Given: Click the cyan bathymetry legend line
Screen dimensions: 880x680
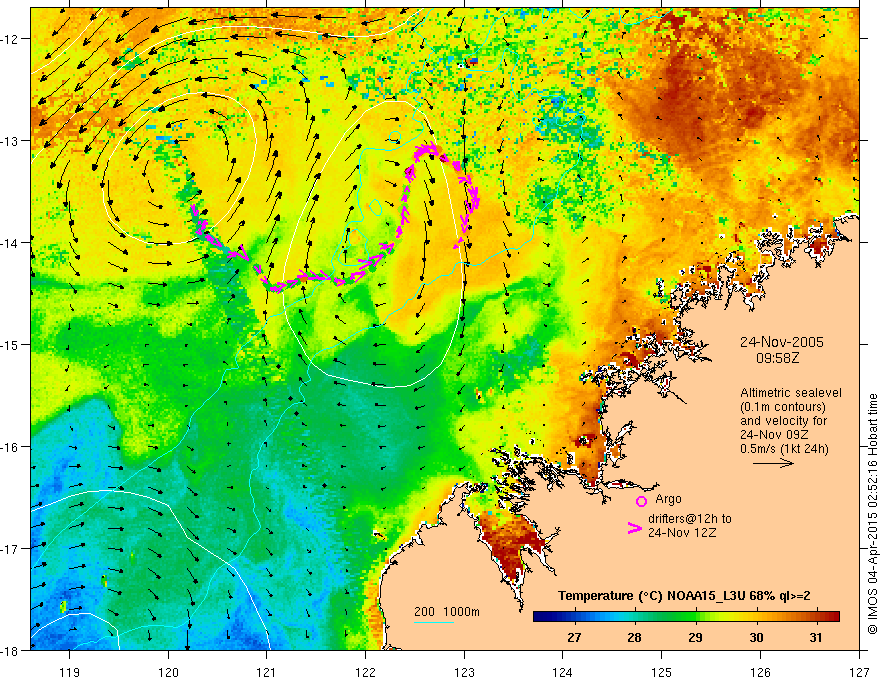Looking at the screenshot, I should 434,622.
